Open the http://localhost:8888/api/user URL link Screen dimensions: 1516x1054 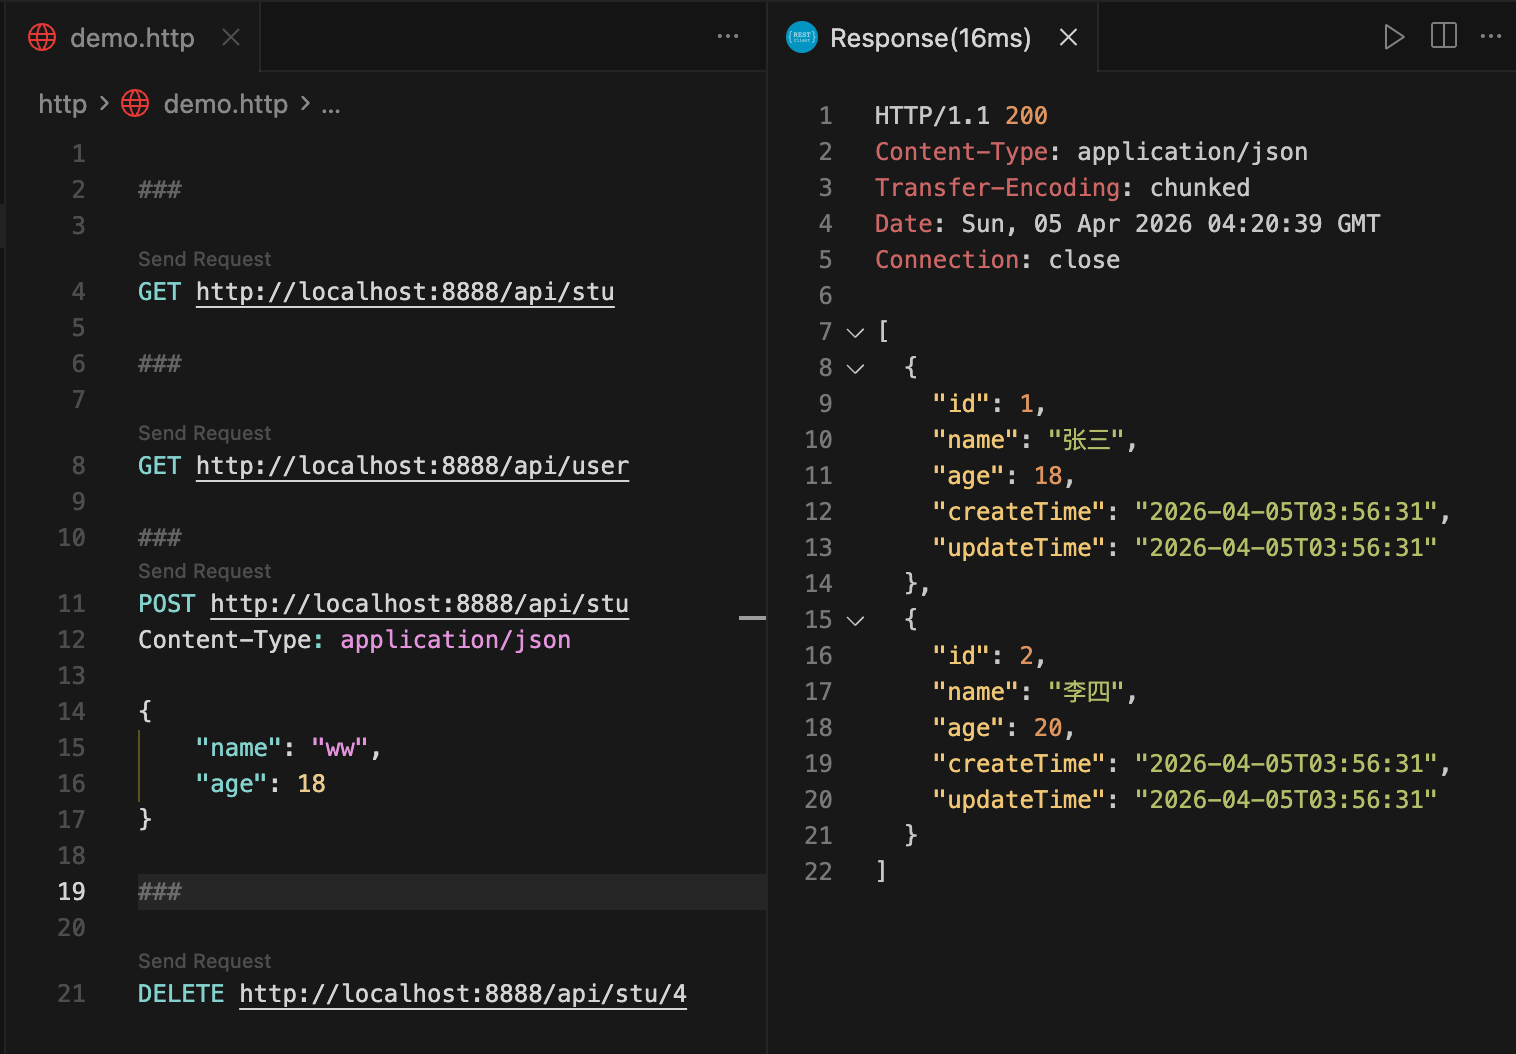click(x=412, y=466)
